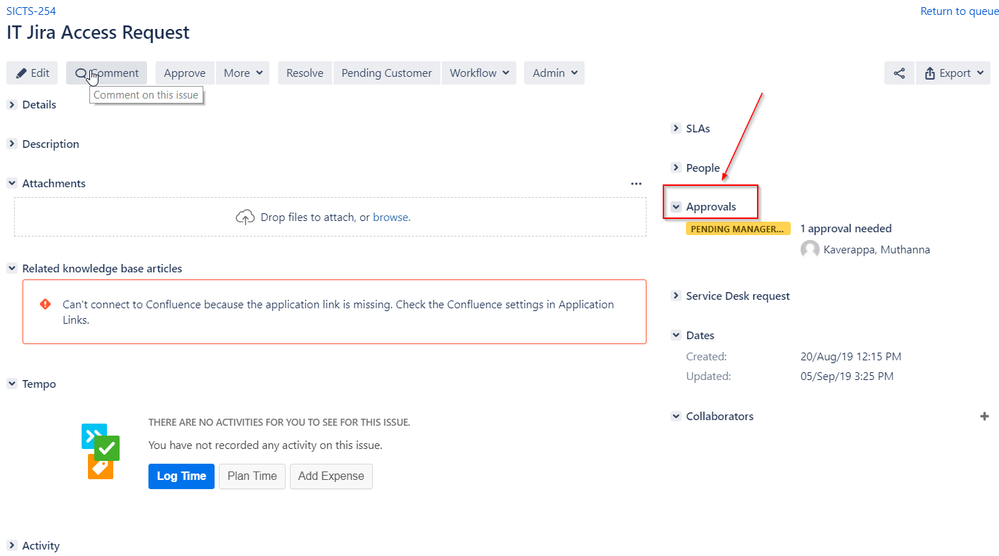The width and height of the screenshot is (999, 556).
Task: Open the More dropdown menu
Action: pos(243,73)
